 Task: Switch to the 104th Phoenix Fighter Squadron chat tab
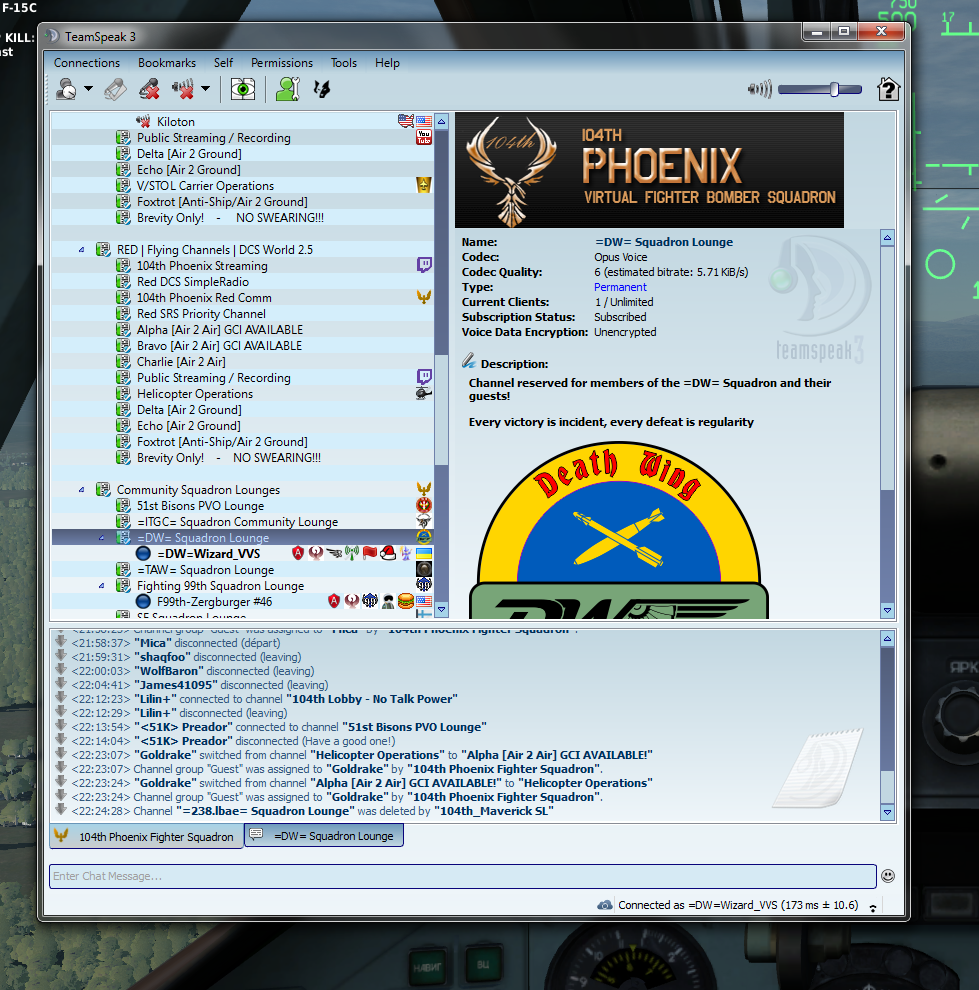click(x=147, y=837)
